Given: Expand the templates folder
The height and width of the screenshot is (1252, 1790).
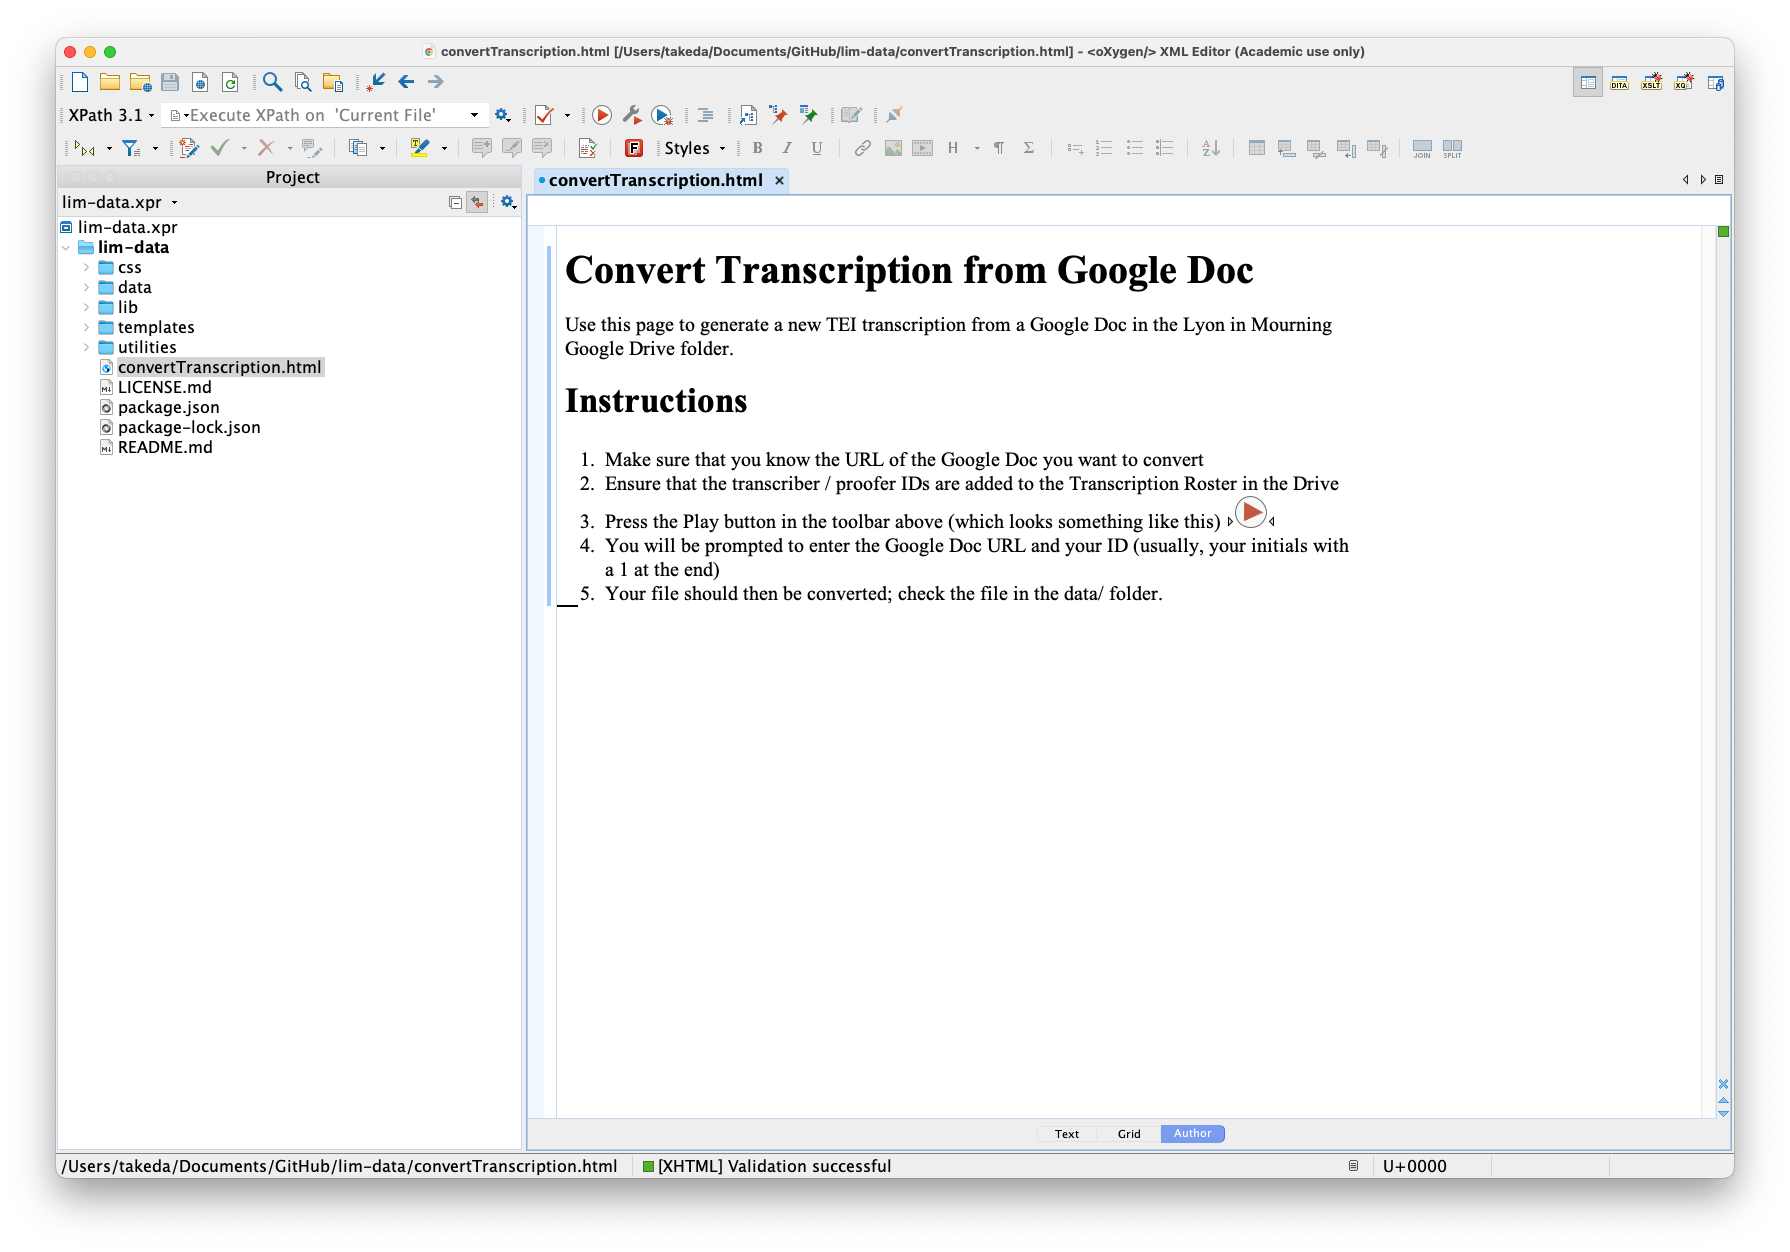Looking at the screenshot, I should [x=86, y=327].
